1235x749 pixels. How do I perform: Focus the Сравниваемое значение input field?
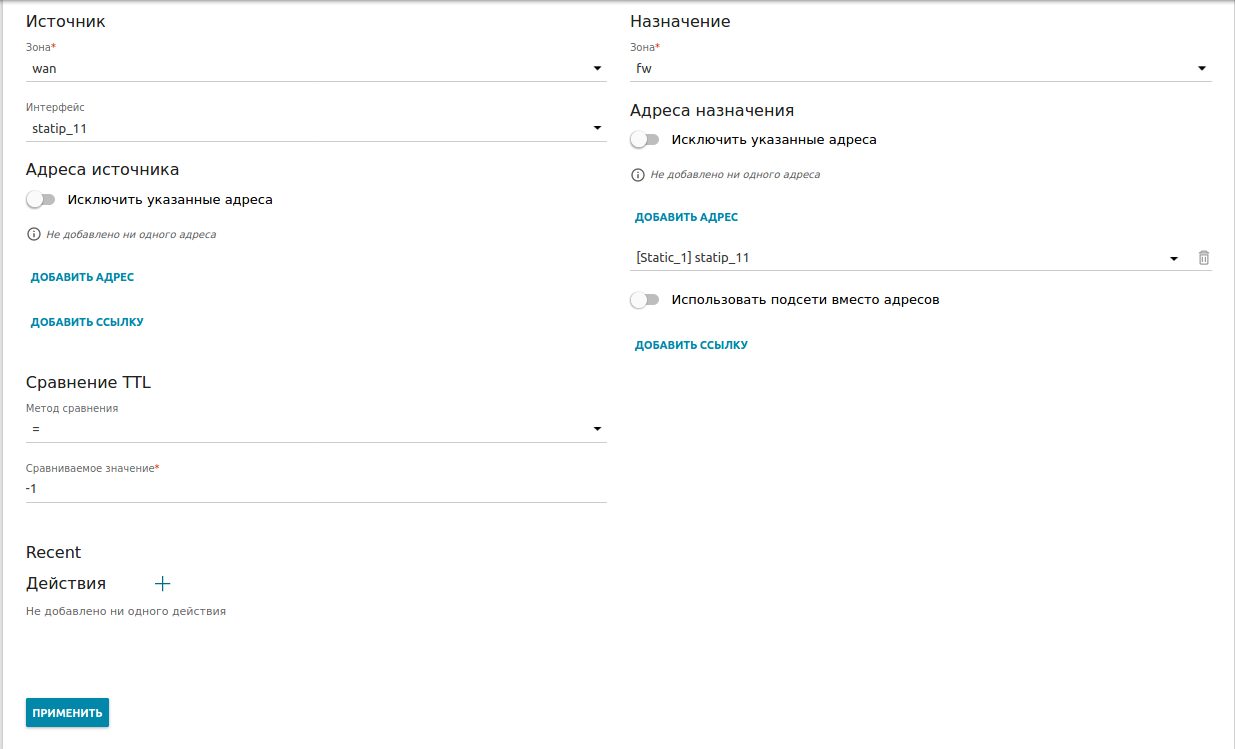[315, 489]
